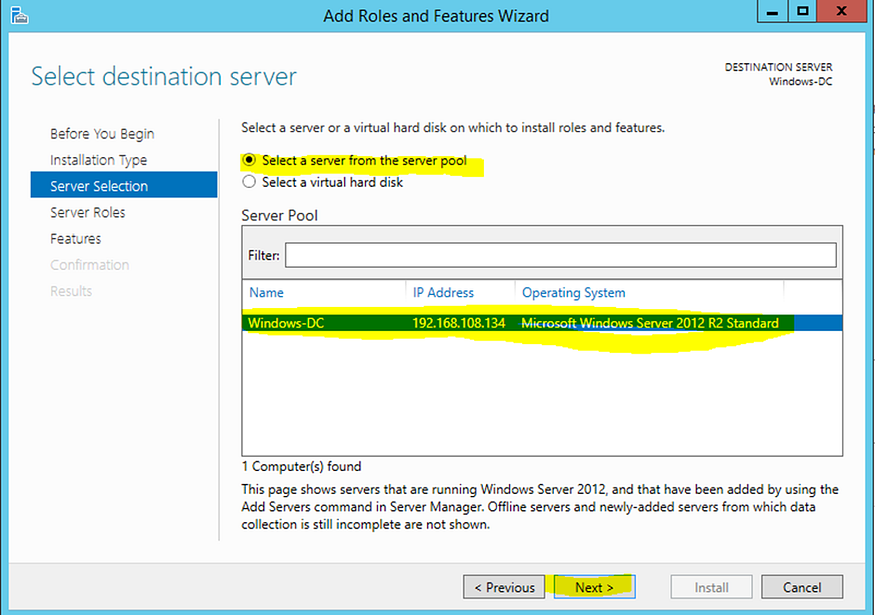This screenshot has width=875, height=615.
Task: Go to the Server Roles step
Action: click(x=88, y=212)
